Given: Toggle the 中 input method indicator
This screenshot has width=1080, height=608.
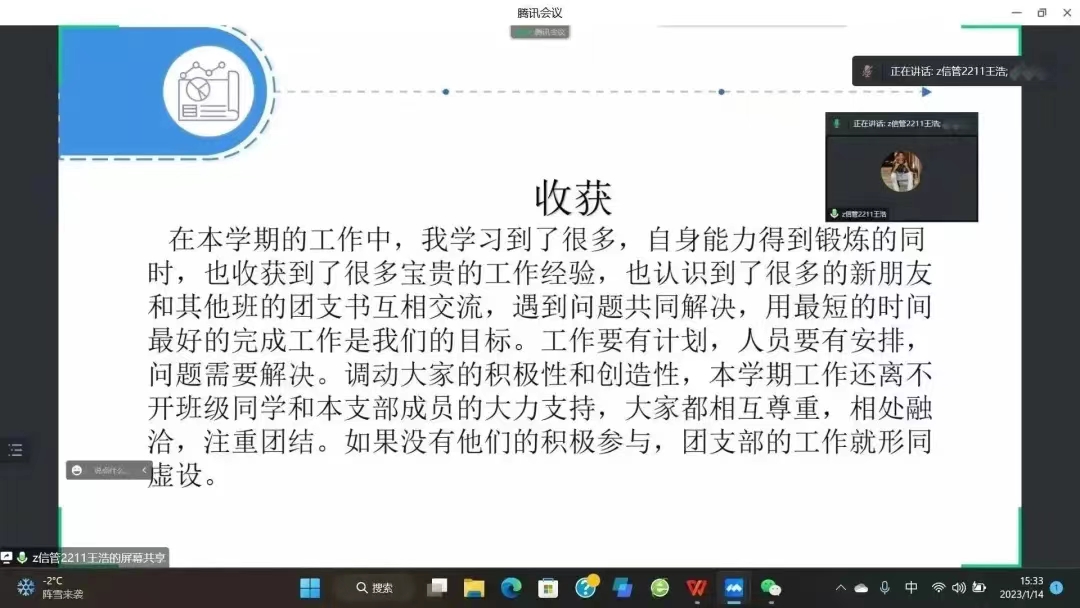Looking at the screenshot, I should pyautogui.click(x=911, y=587).
